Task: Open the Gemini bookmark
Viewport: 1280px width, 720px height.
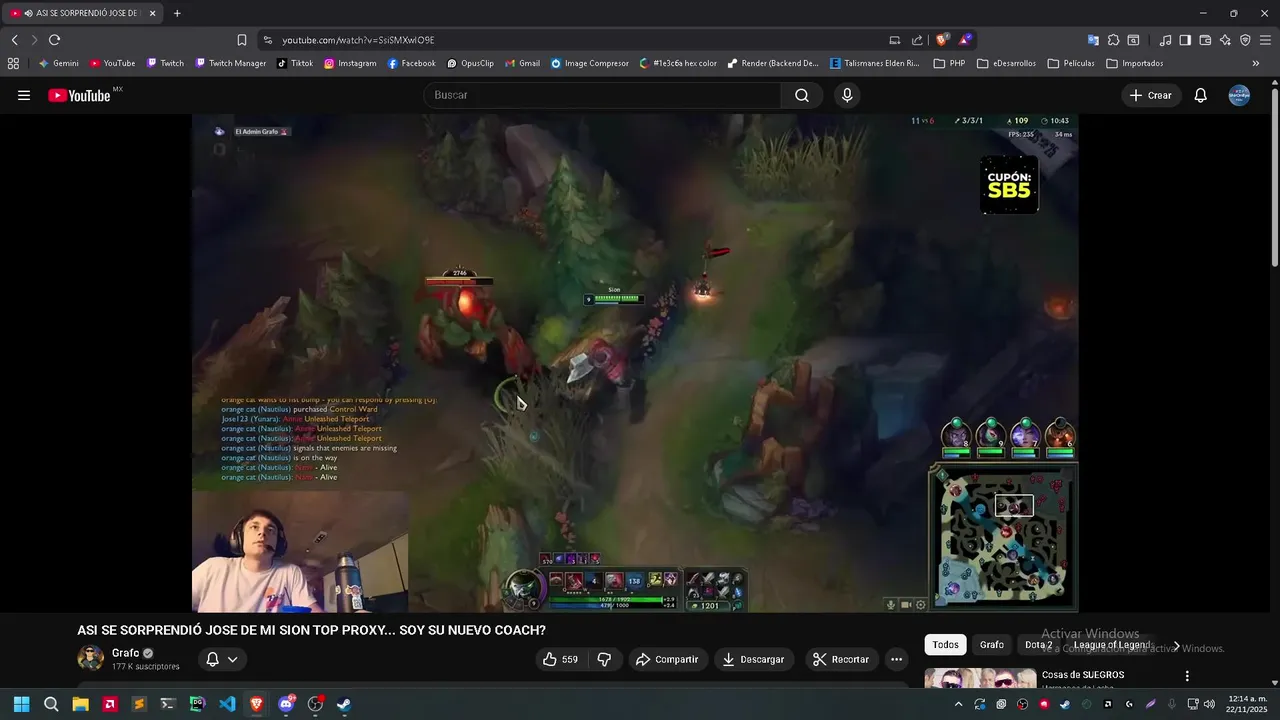Action: click(x=59, y=63)
